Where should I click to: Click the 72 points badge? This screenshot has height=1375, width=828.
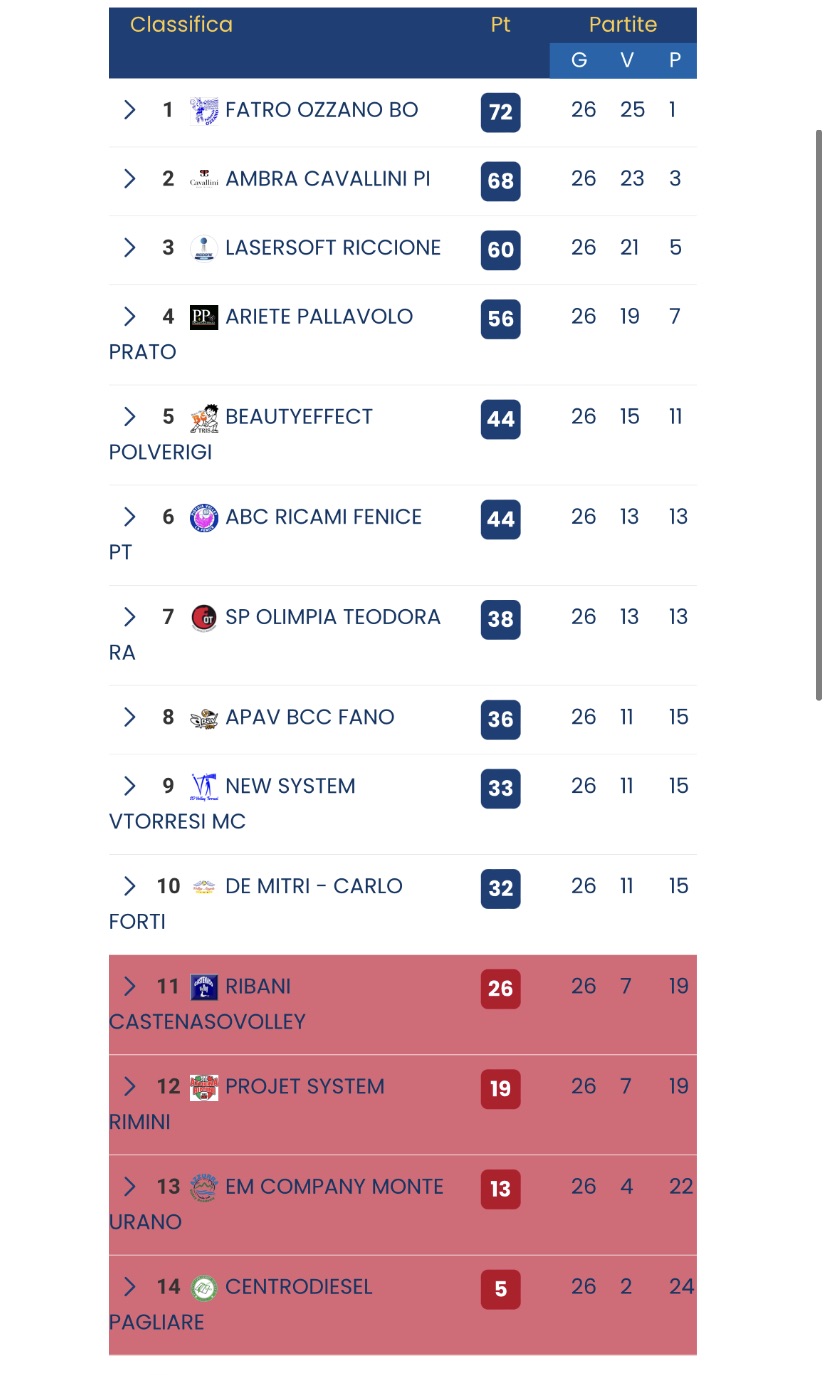[x=501, y=112]
